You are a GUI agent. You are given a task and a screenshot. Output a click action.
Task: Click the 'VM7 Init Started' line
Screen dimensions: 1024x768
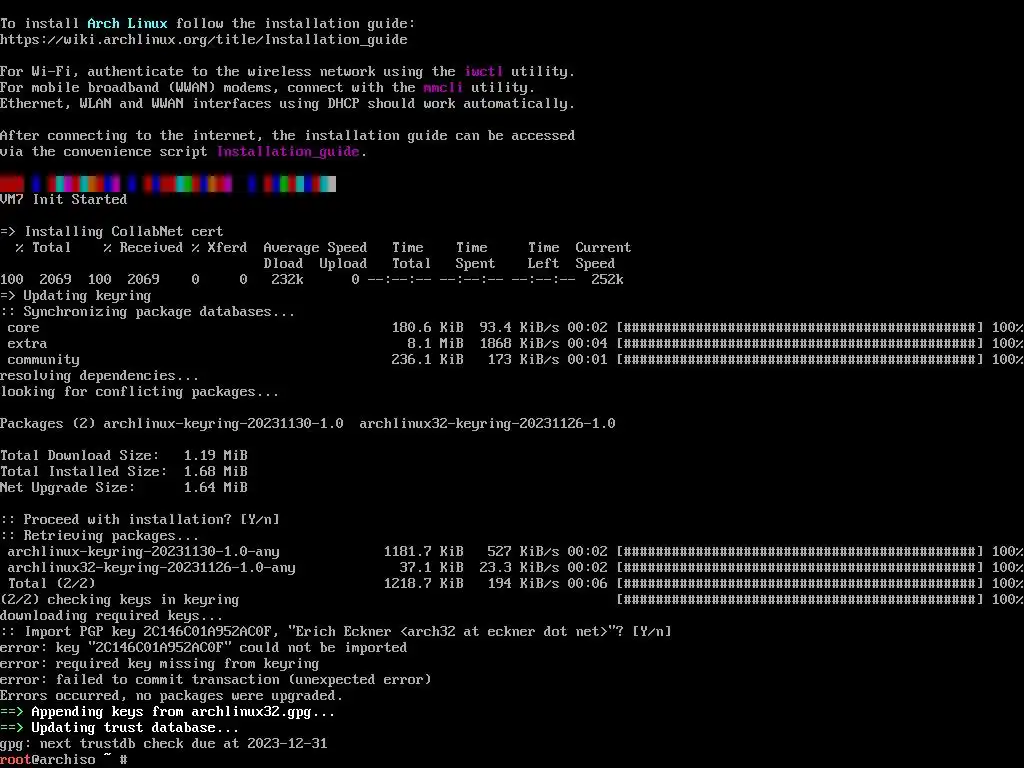63,200
